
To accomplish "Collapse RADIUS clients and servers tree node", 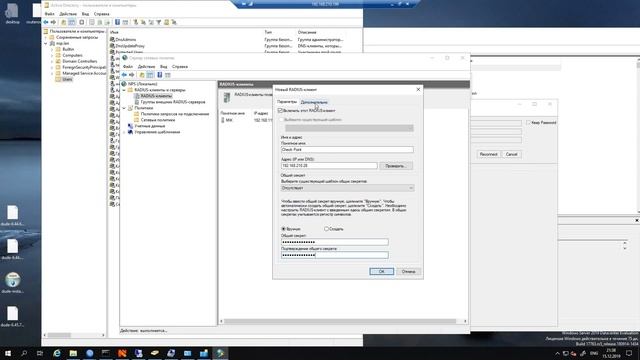I will click(x=124, y=90).
